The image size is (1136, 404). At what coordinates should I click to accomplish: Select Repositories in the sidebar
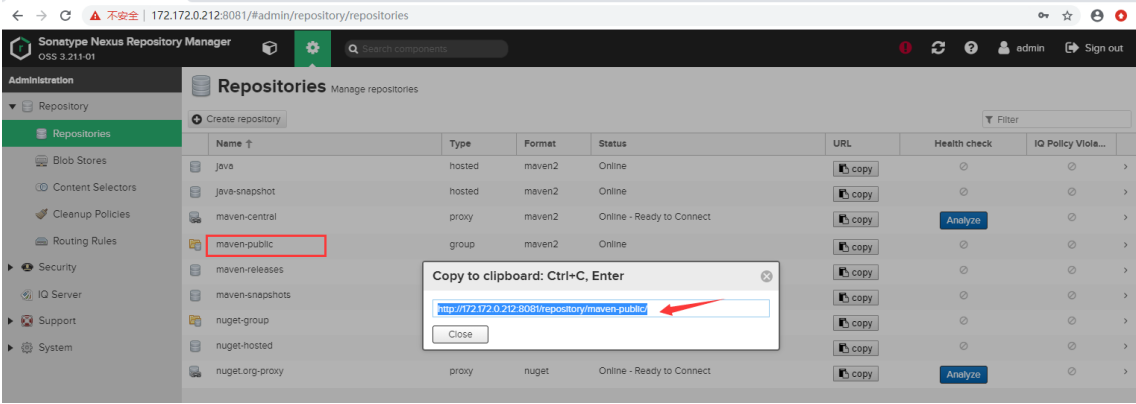(91, 134)
